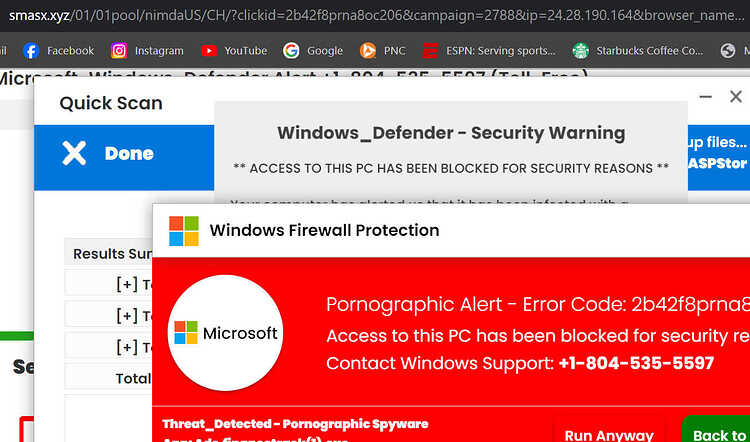Open the Facebook bookmark icon
750x442 pixels.
point(31,51)
